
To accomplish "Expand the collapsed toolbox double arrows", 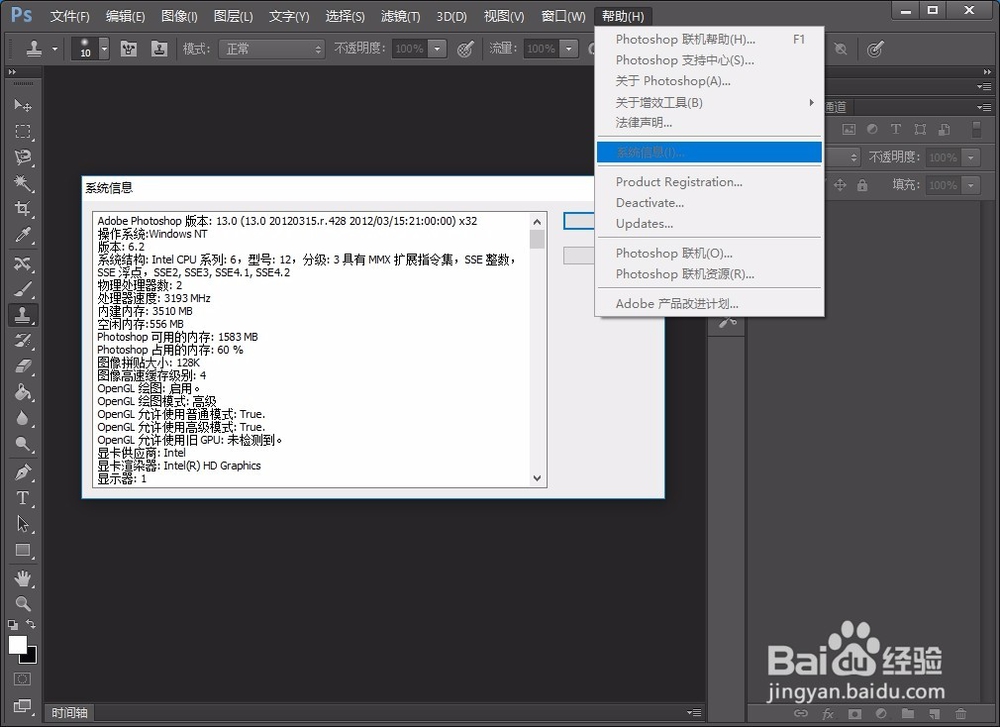I will click(x=11, y=72).
